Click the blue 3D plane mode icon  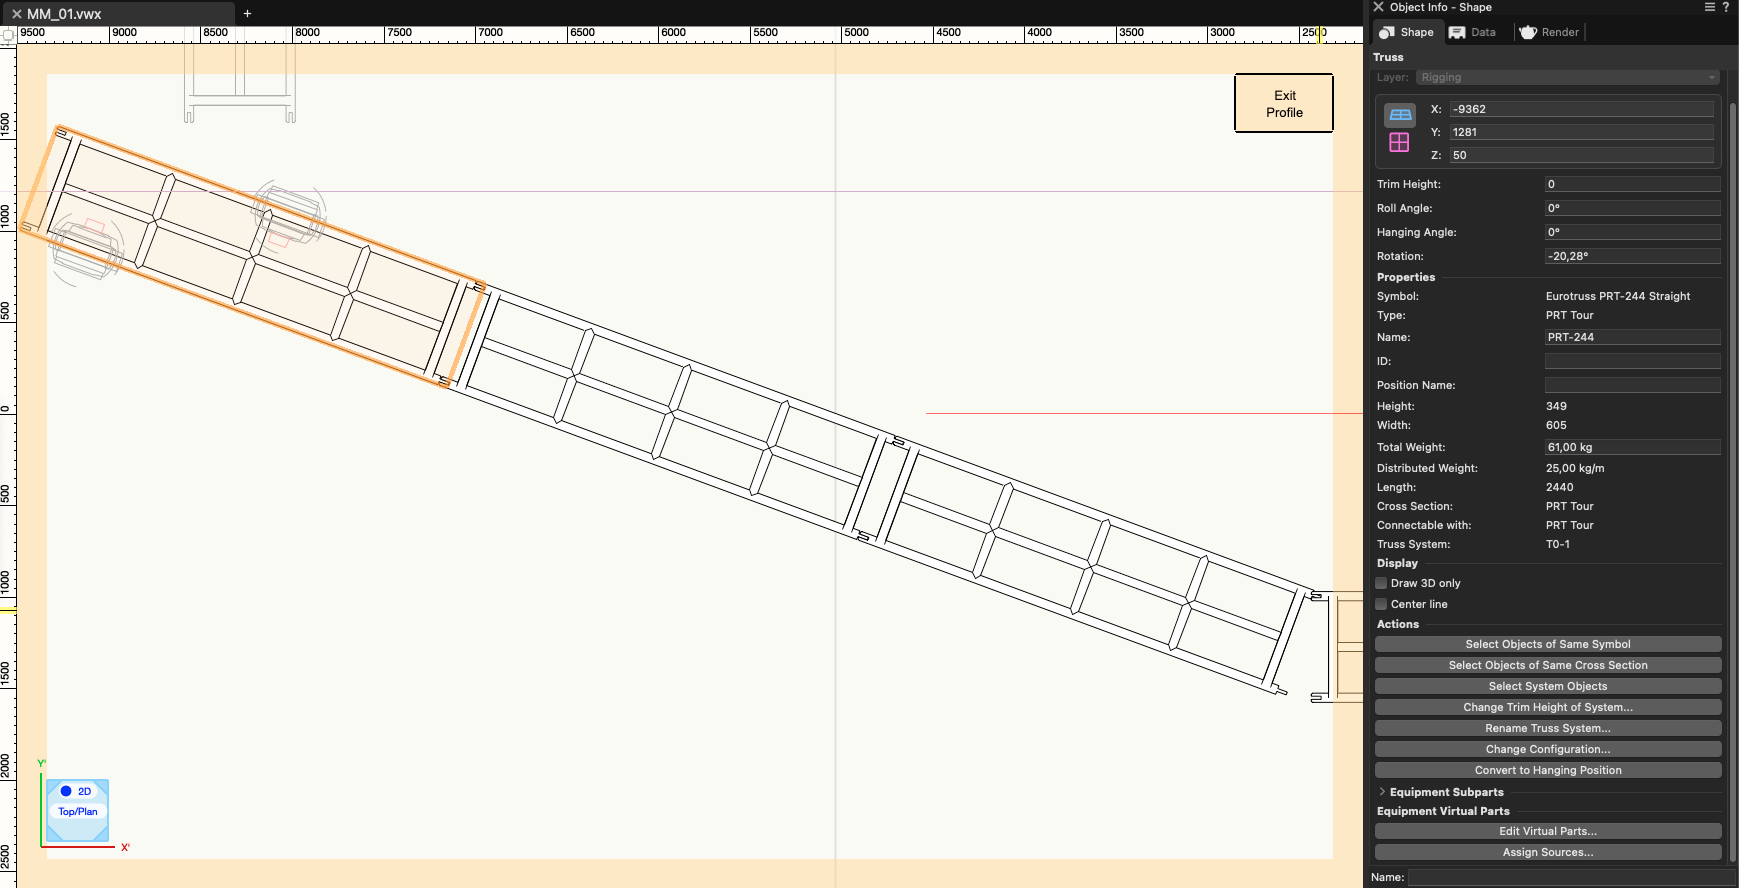[x=1400, y=115]
